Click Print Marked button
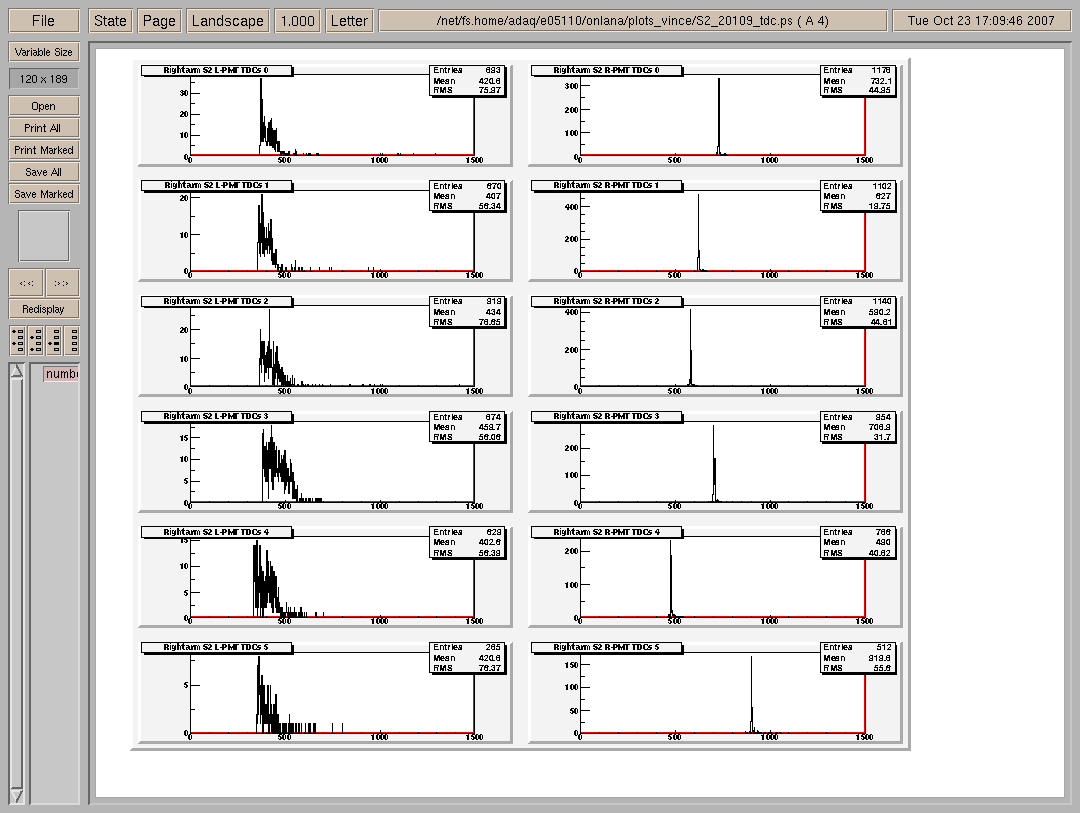 click(43, 150)
